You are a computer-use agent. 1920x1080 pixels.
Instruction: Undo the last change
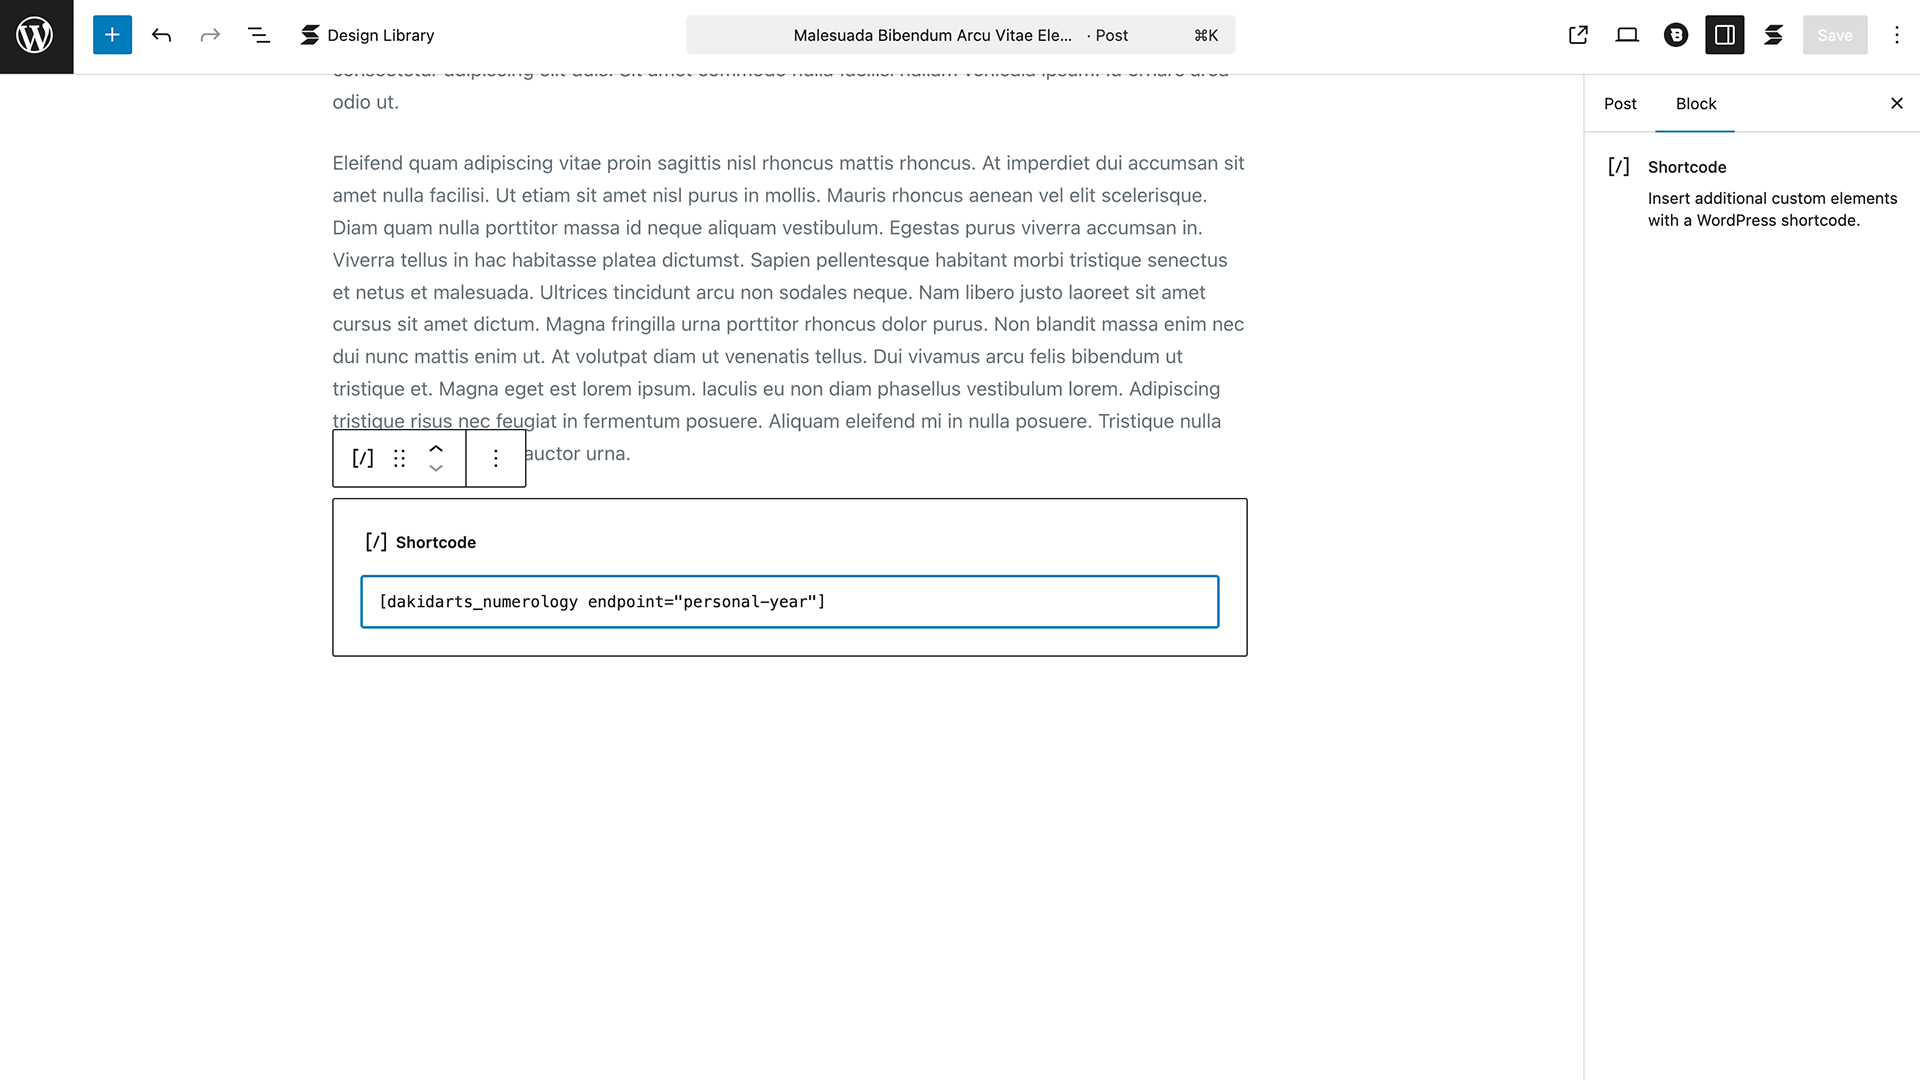[x=161, y=35]
